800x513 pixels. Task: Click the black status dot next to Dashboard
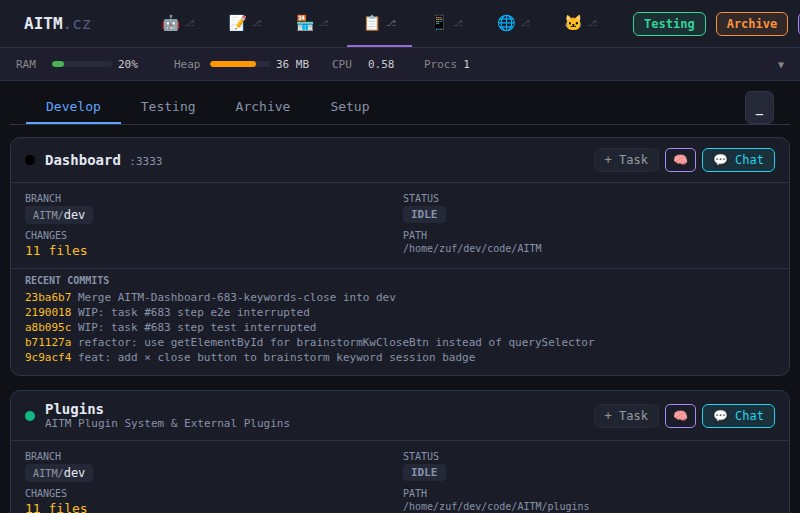point(30,160)
